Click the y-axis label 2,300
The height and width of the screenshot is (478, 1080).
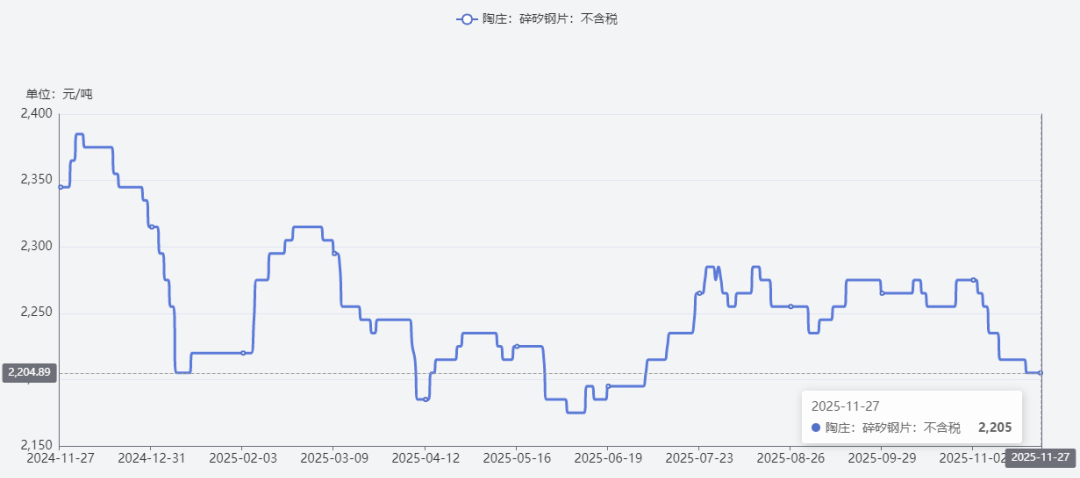(x=38, y=247)
